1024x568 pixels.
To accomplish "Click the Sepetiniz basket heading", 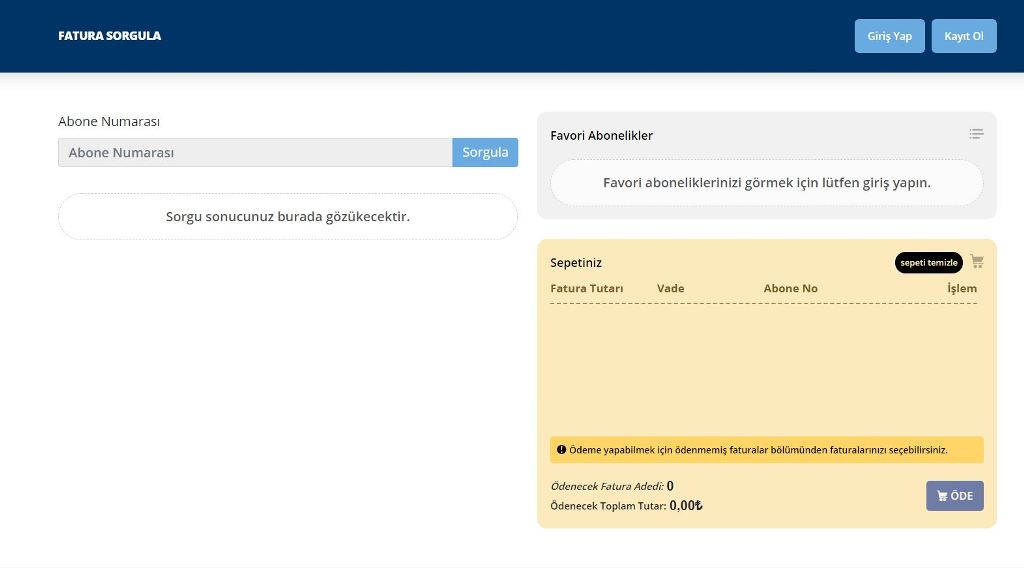I will (576, 263).
